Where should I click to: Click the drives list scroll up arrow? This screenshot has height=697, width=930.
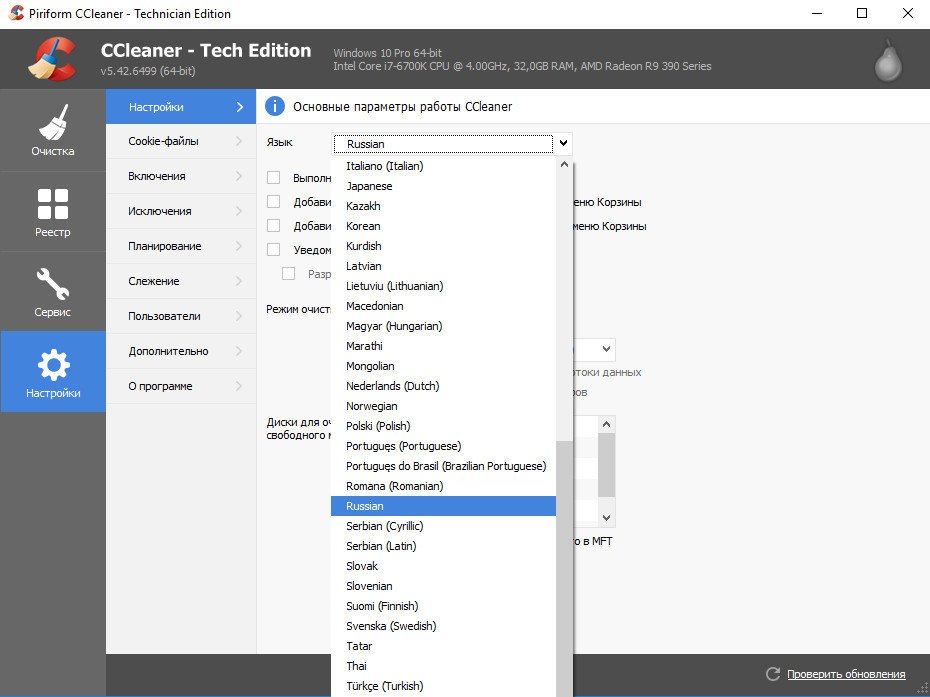click(606, 424)
